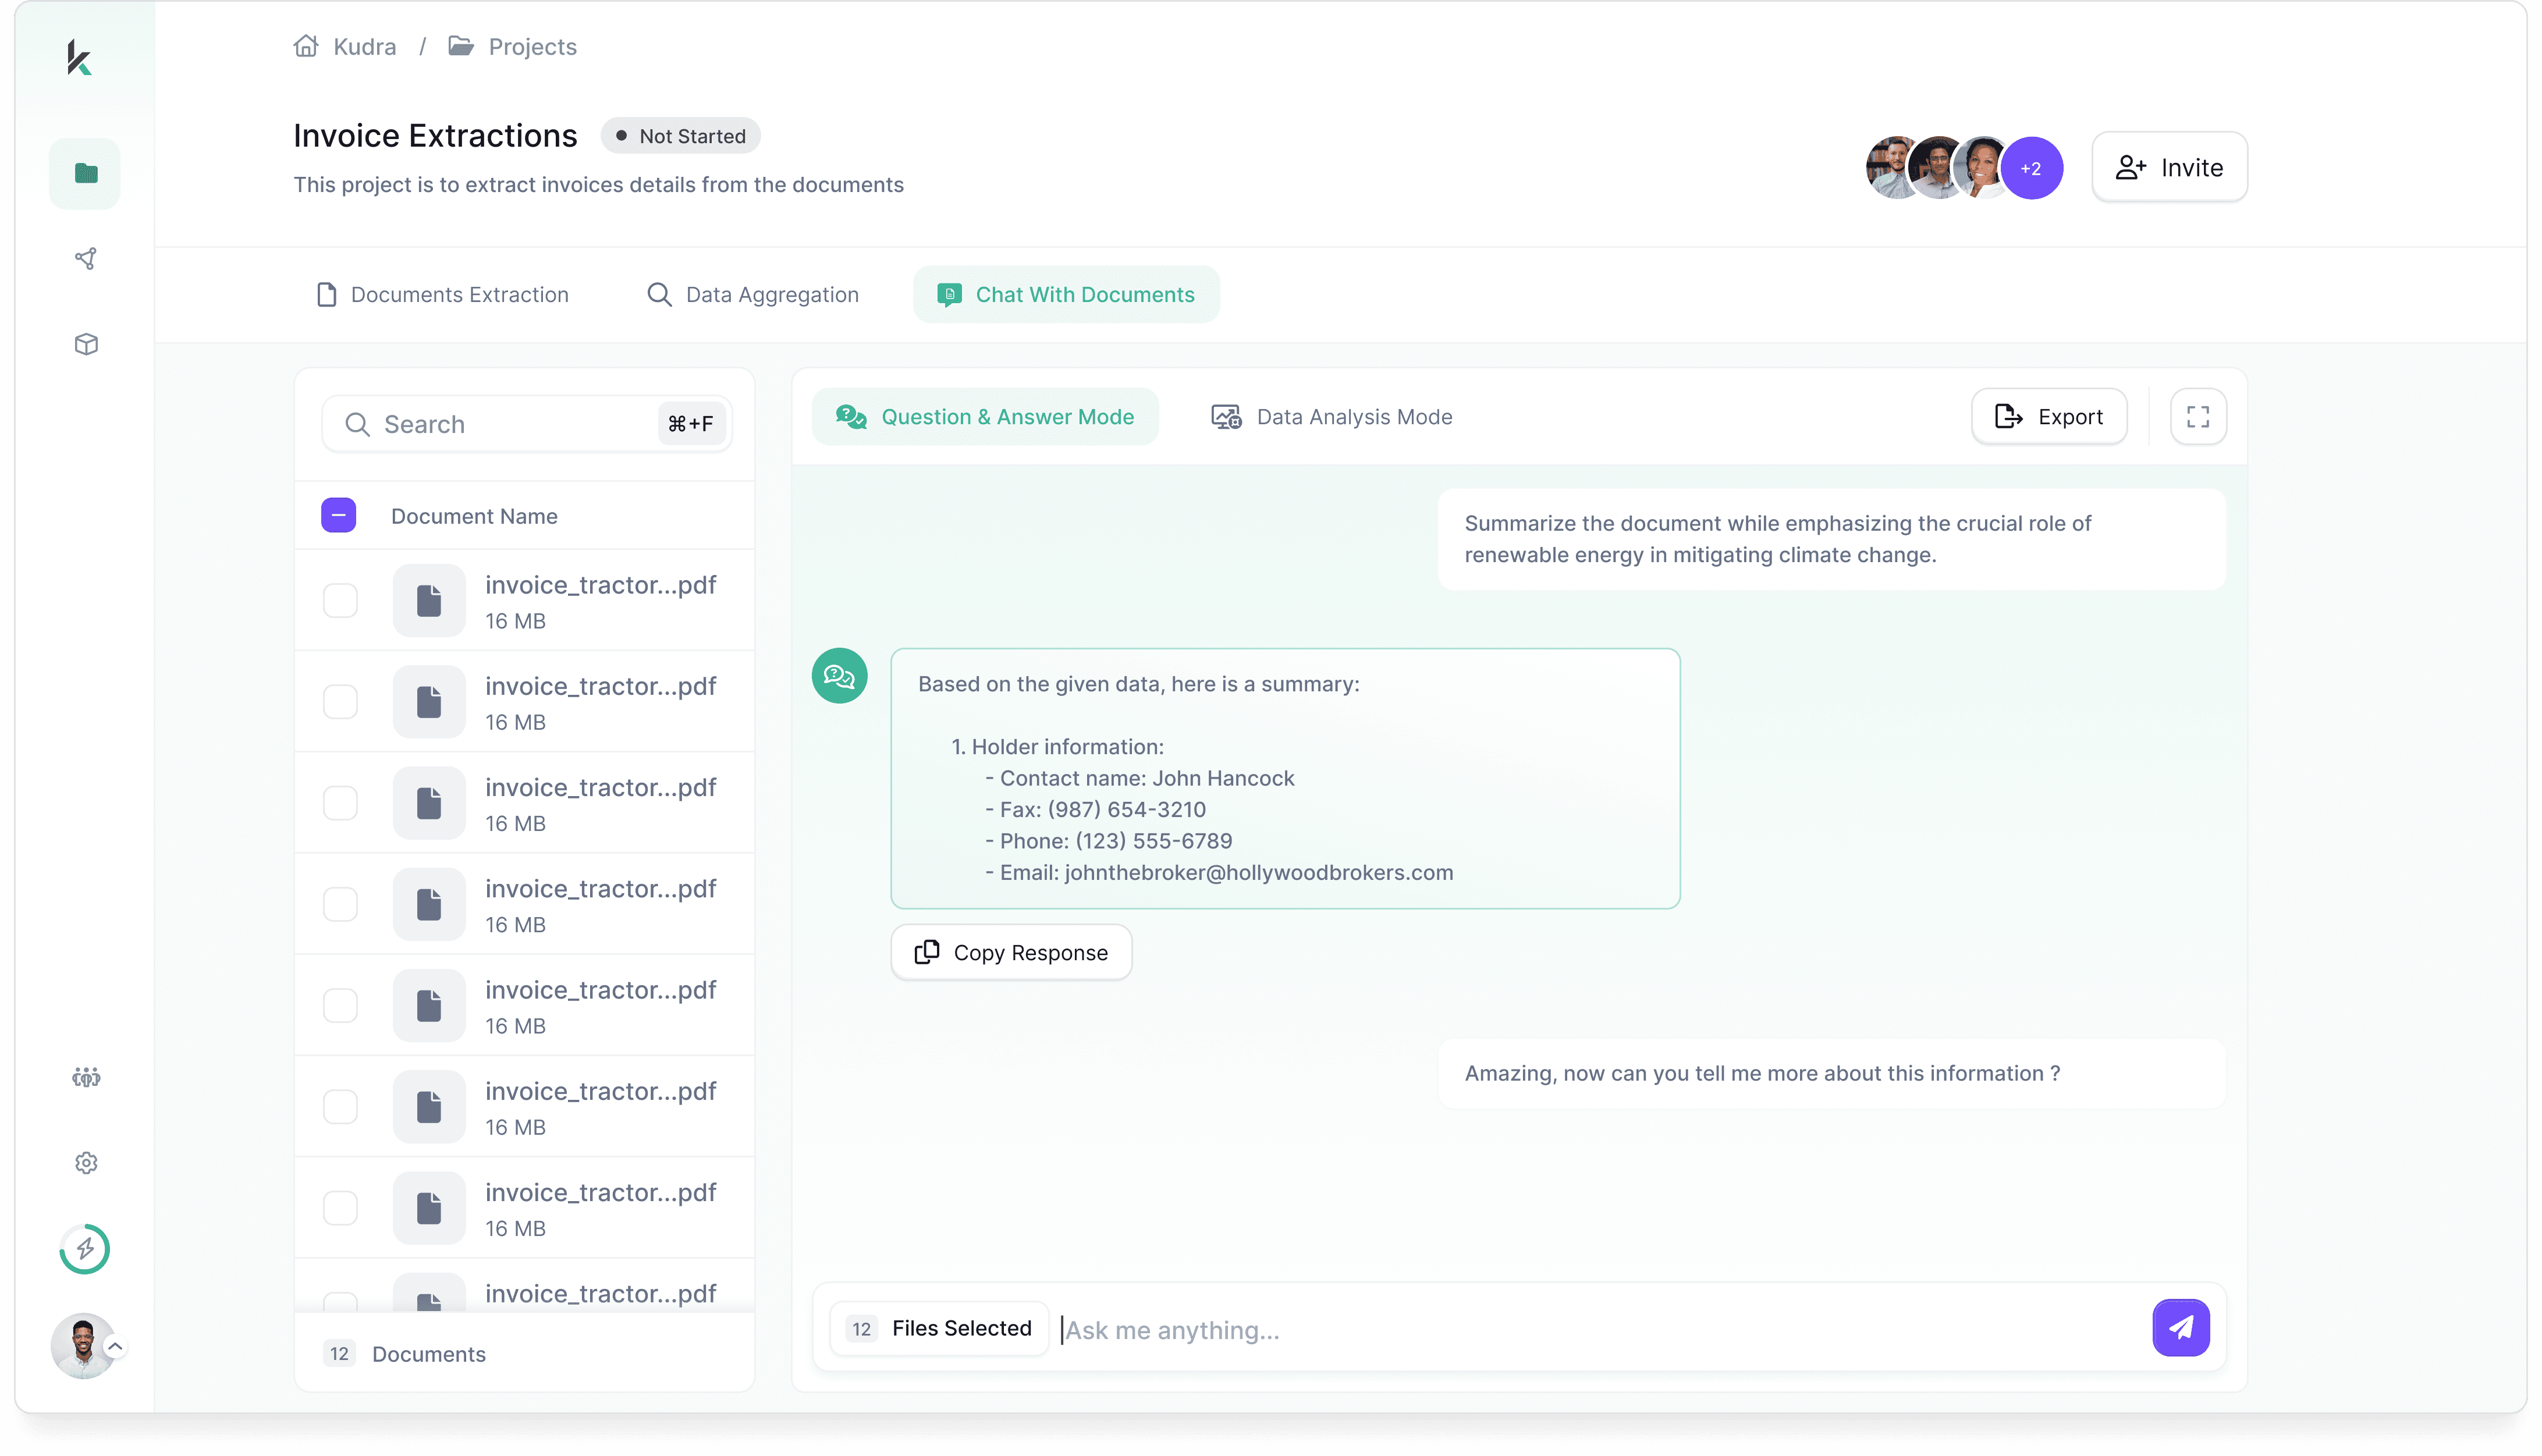
Task: Switch to Data Analysis Mode
Action: [1332, 417]
